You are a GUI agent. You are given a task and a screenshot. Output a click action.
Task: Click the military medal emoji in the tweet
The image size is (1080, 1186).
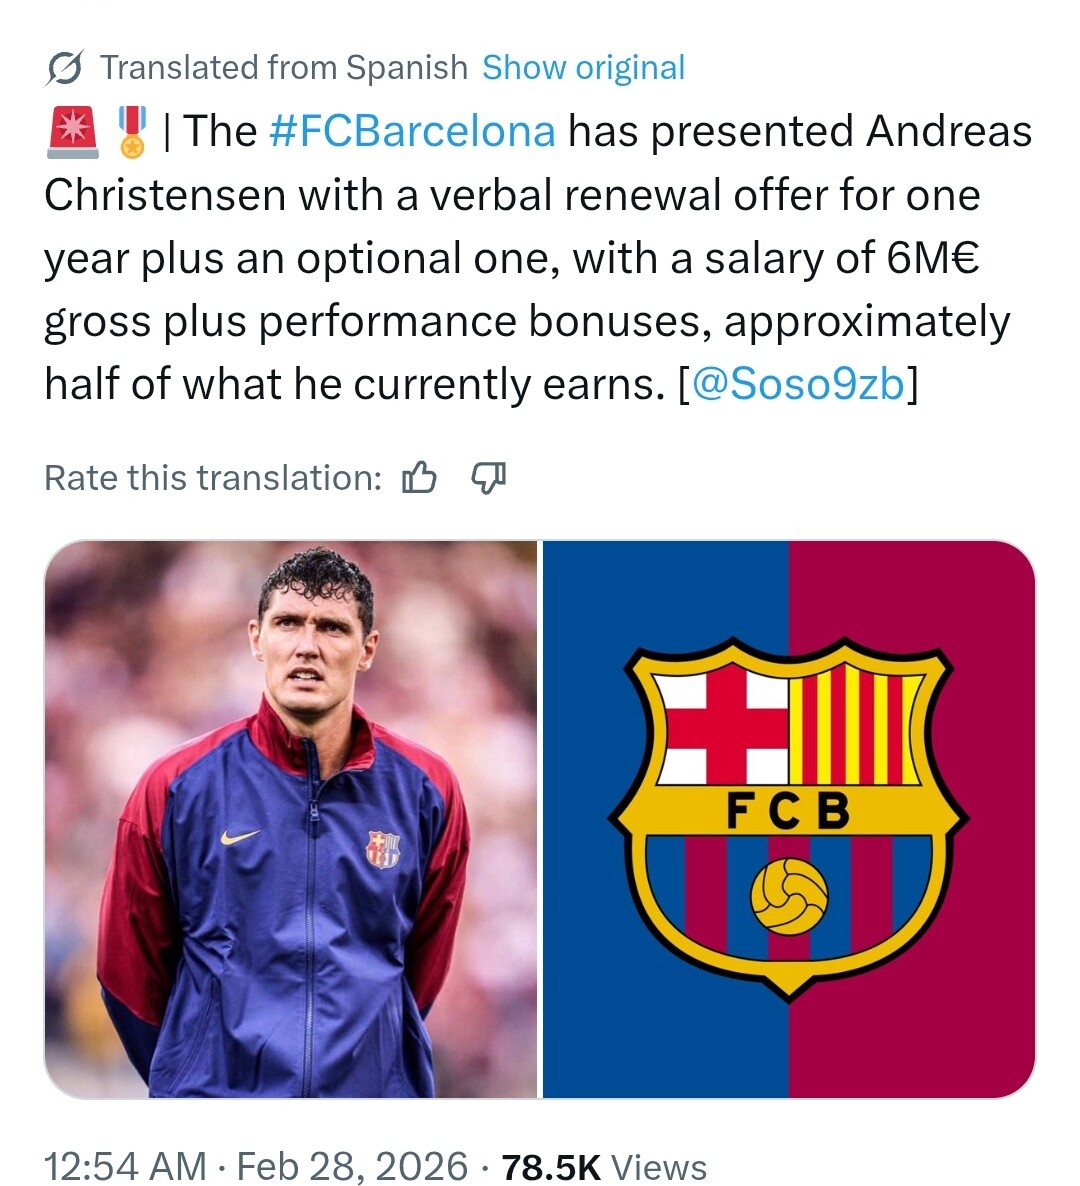click(132, 132)
